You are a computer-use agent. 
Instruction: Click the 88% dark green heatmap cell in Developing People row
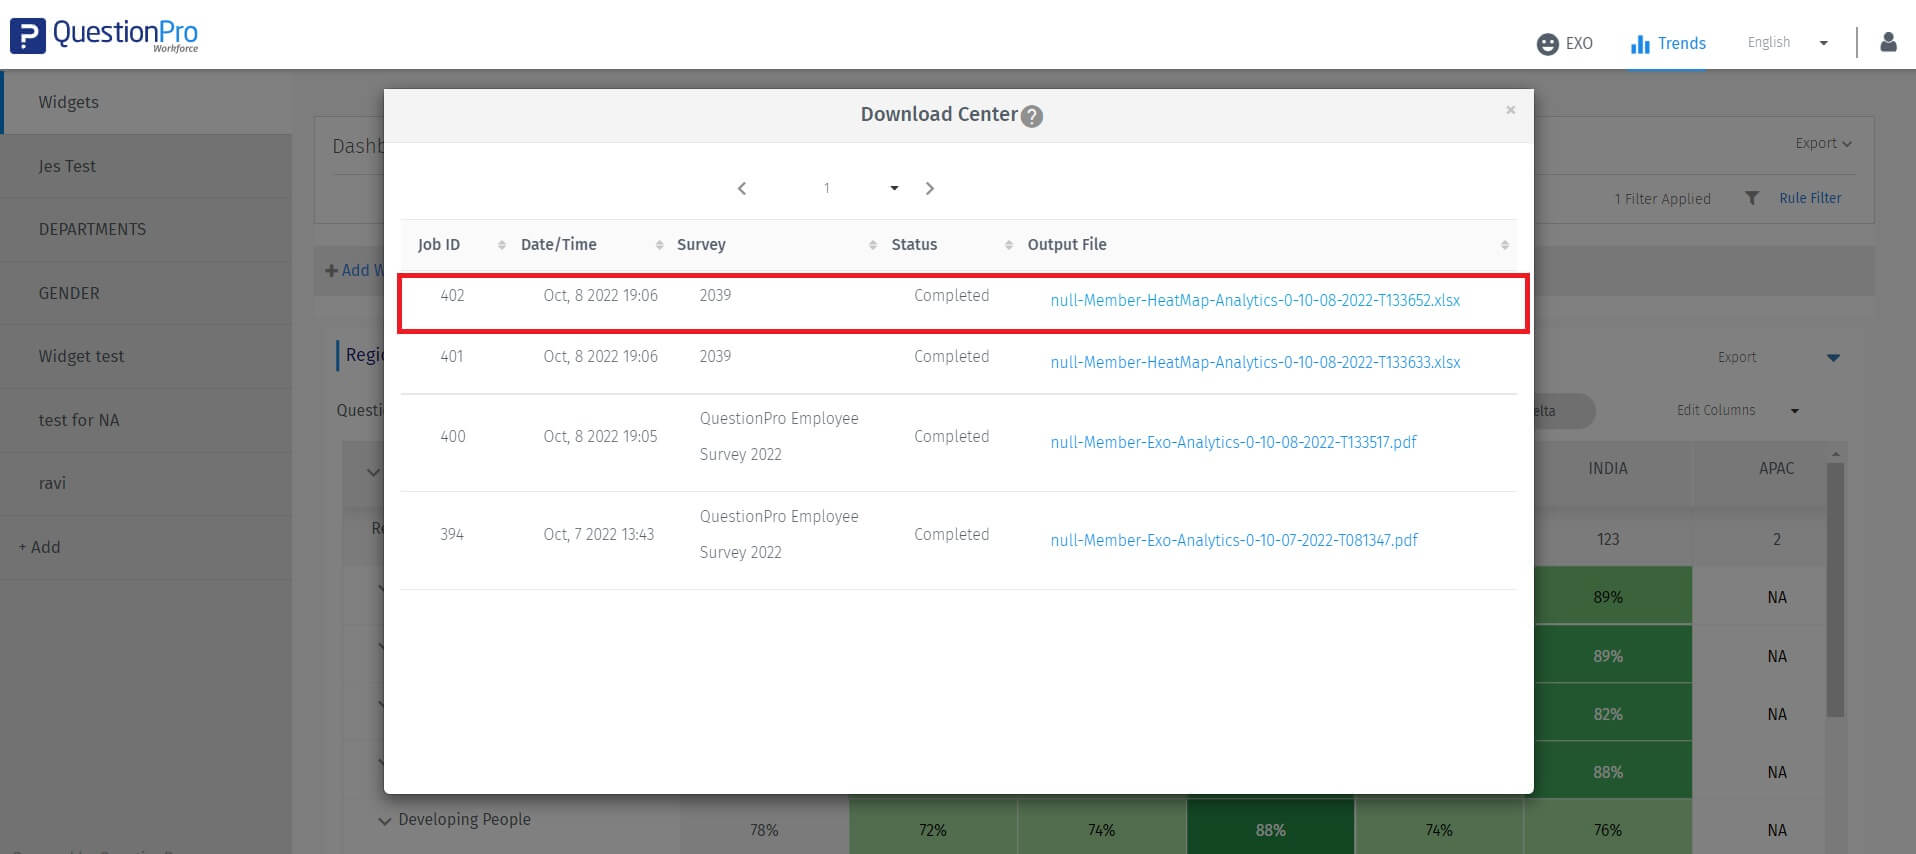pyautogui.click(x=1271, y=826)
